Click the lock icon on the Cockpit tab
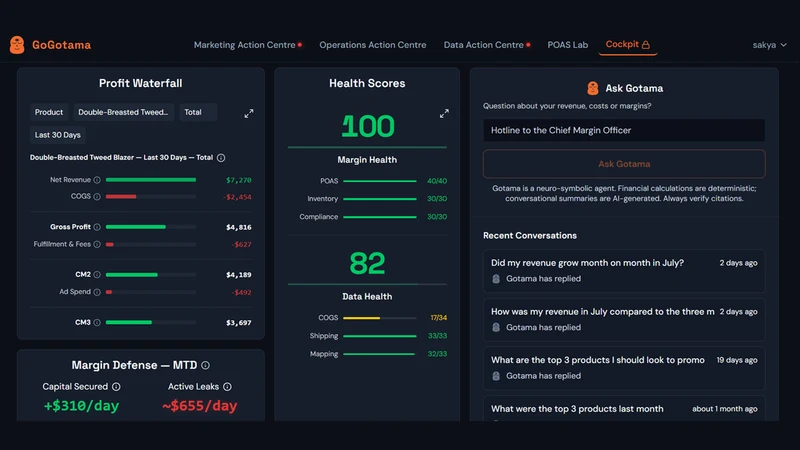The width and height of the screenshot is (800, 450). point(645,45)
